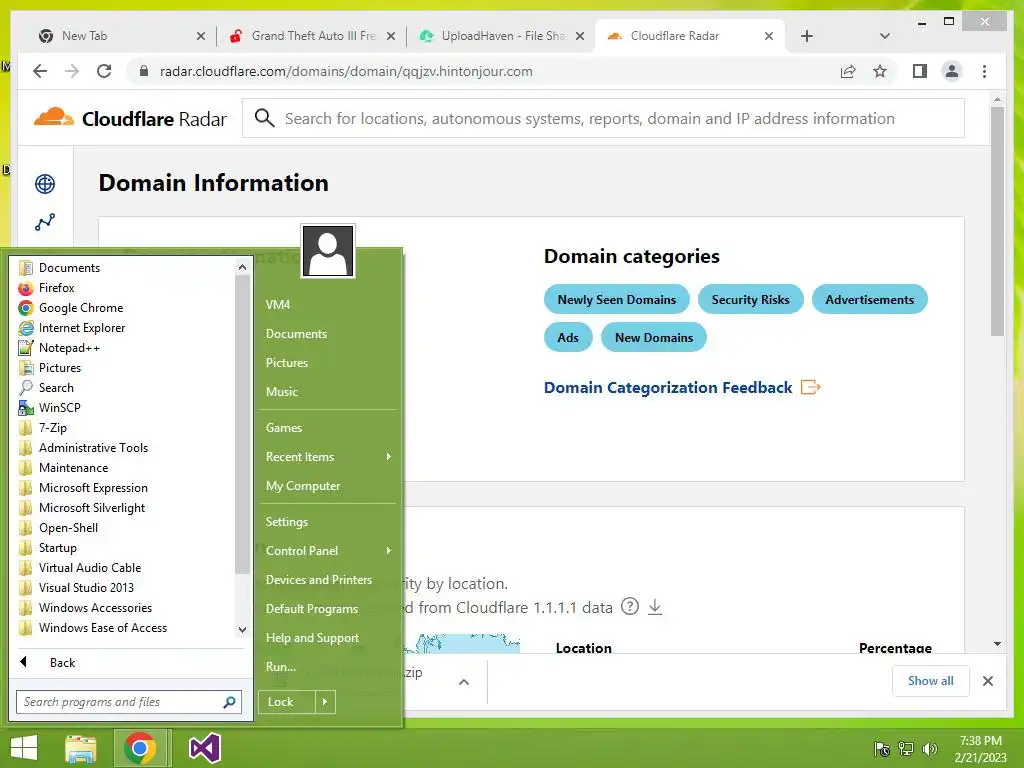Click the search magnifier in start menu box
This screenshot has height=768, width=1024.
(x=229, y=702)
